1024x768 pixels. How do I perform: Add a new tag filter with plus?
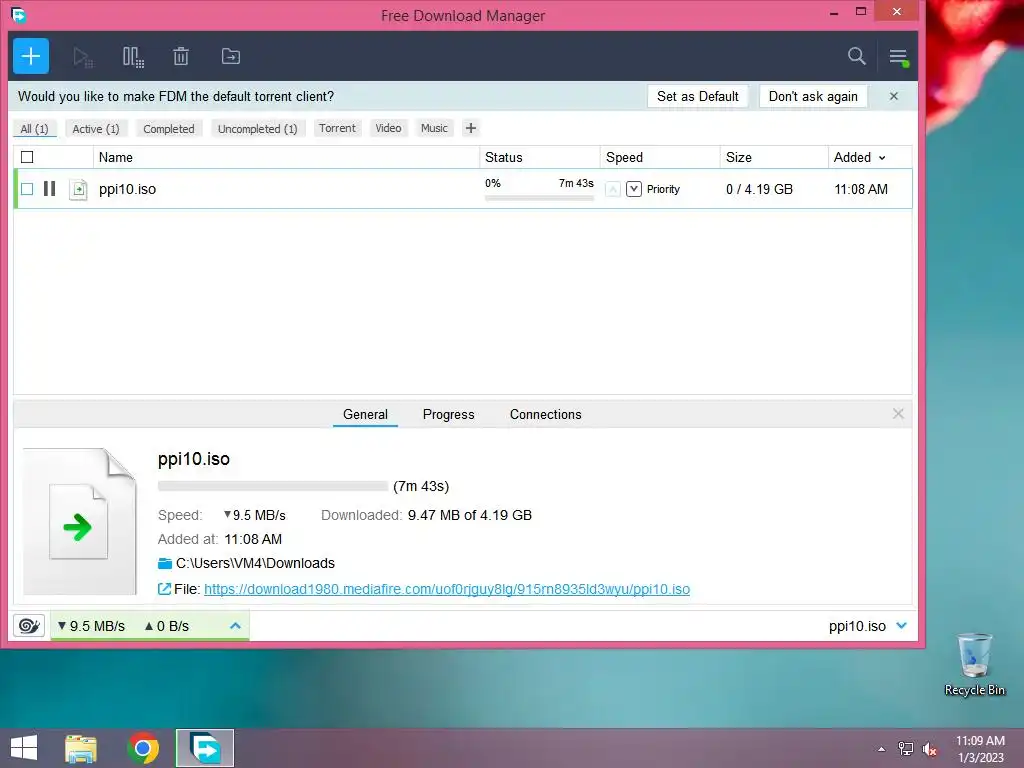click(x=470, y=128)
